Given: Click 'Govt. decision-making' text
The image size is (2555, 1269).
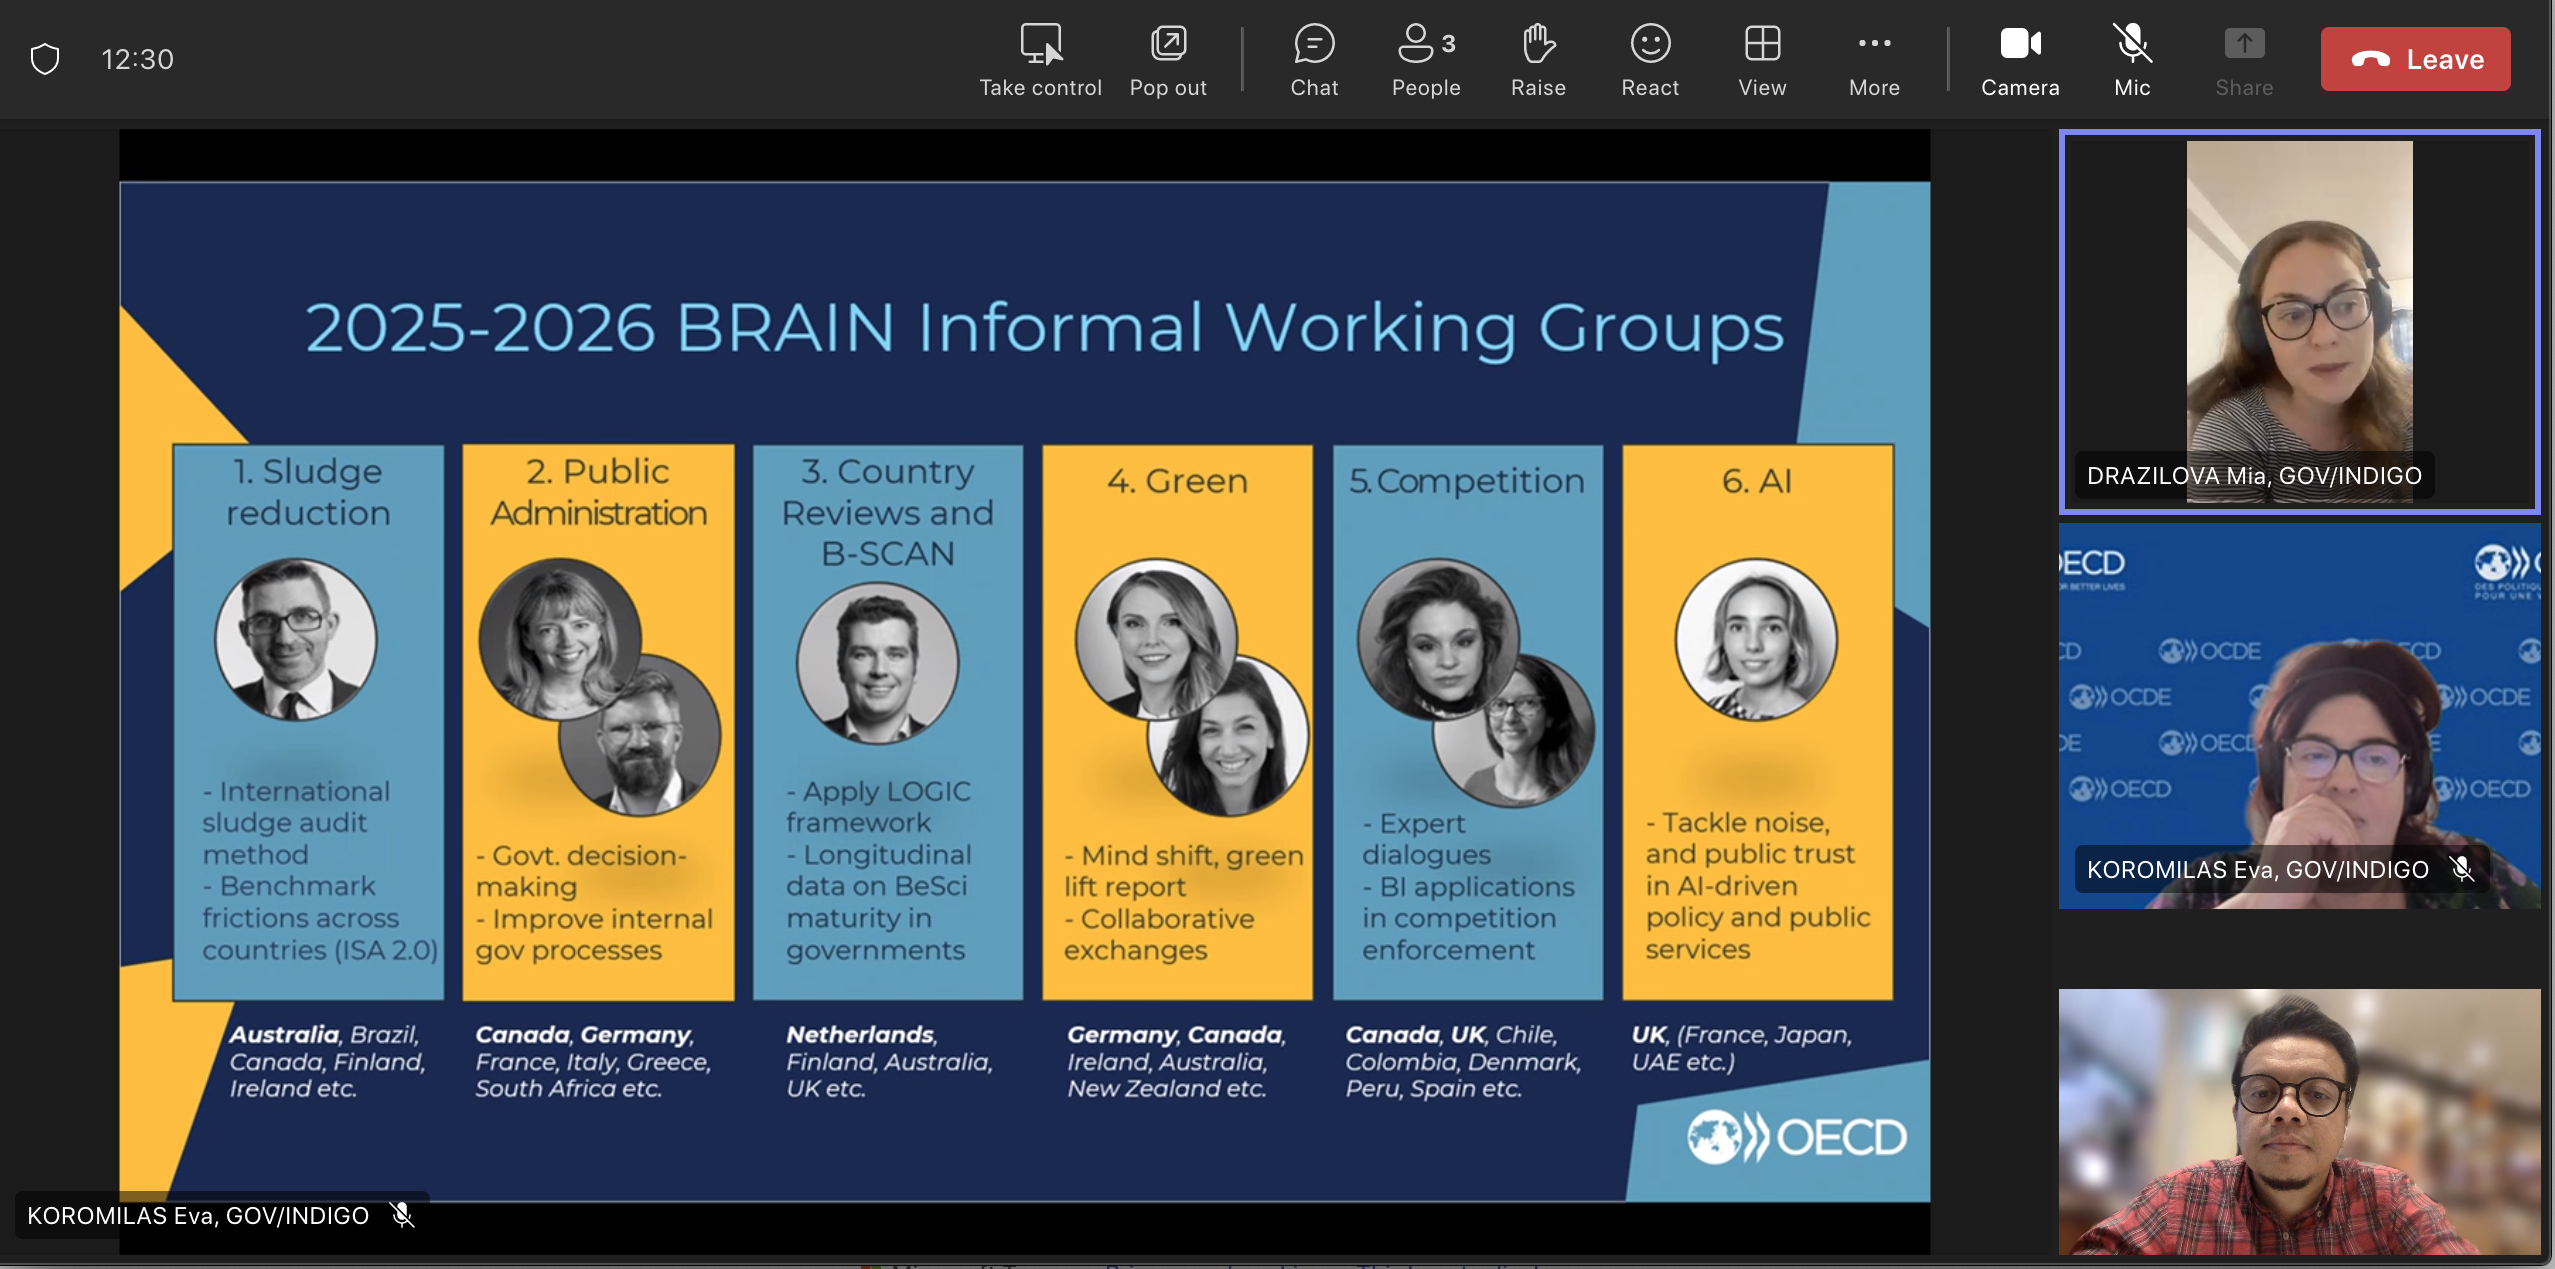Looking at the screenshot, I should click(581, 871).
